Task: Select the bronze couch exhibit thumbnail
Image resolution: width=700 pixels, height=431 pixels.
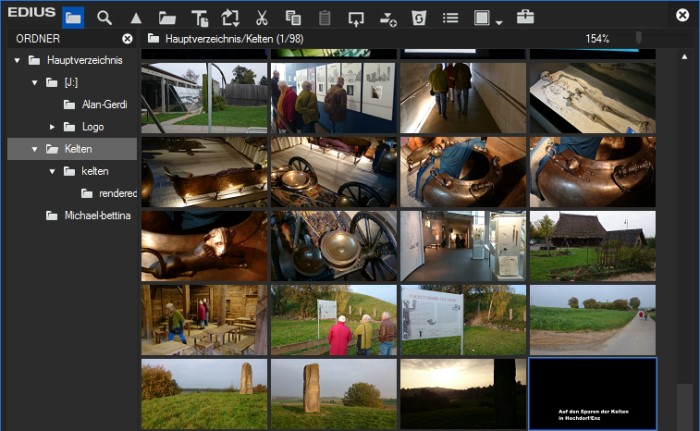Action: click(x=204, y=172)
